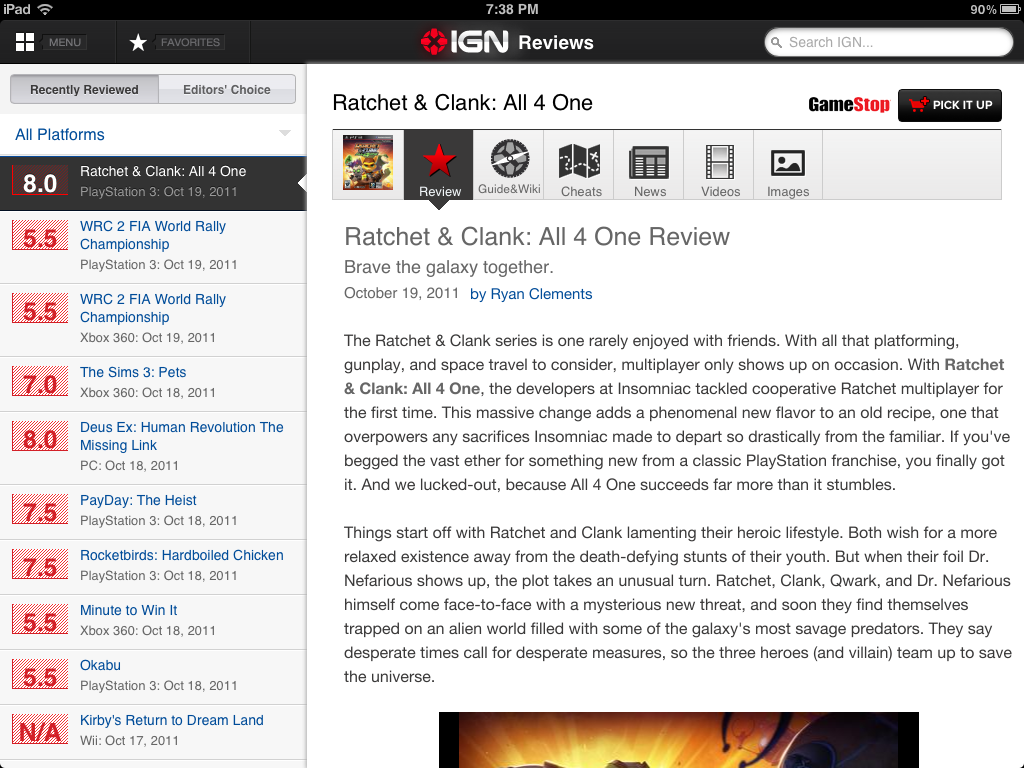Open the Videos filmstrip icon
Image resolution: width=1024 pixels, height=768 pixels.
pyautogui.click(x=720, y=165)
